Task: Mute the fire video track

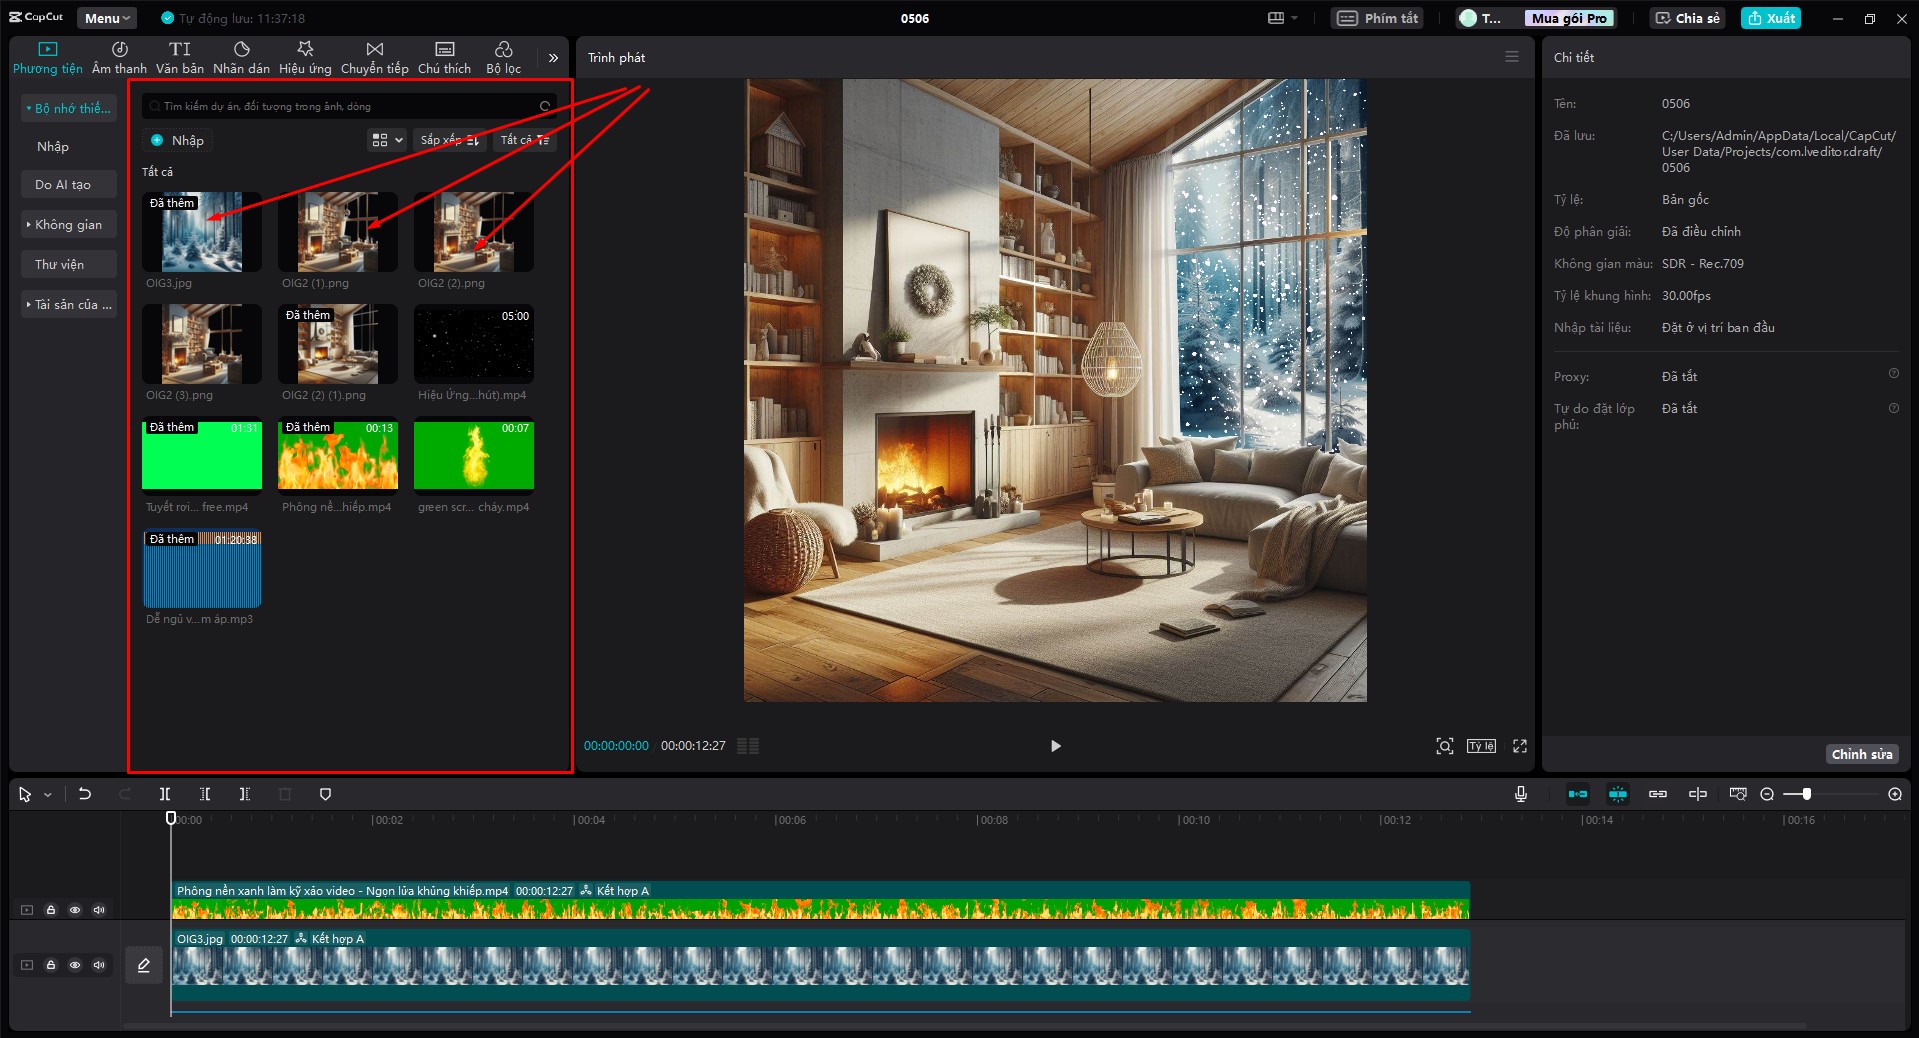Action: tap(99, 910)
